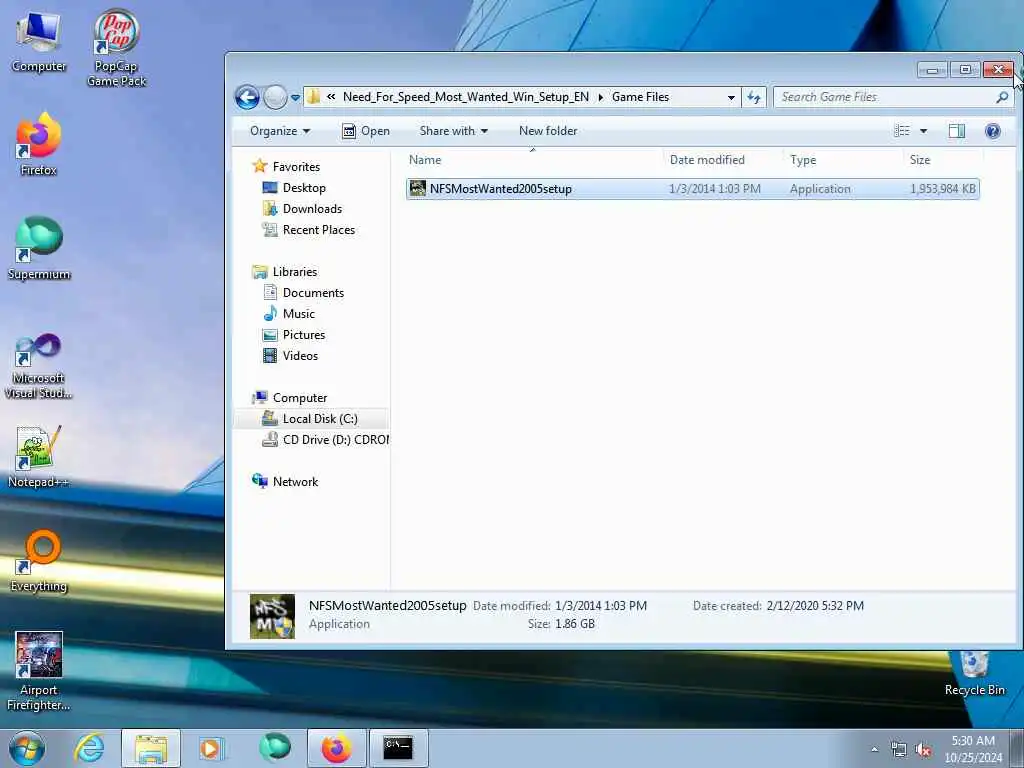Switch to Command Prompt on the taskbar
The width and height of the screenshot is (1024, 768).
(x=398, y=748)
